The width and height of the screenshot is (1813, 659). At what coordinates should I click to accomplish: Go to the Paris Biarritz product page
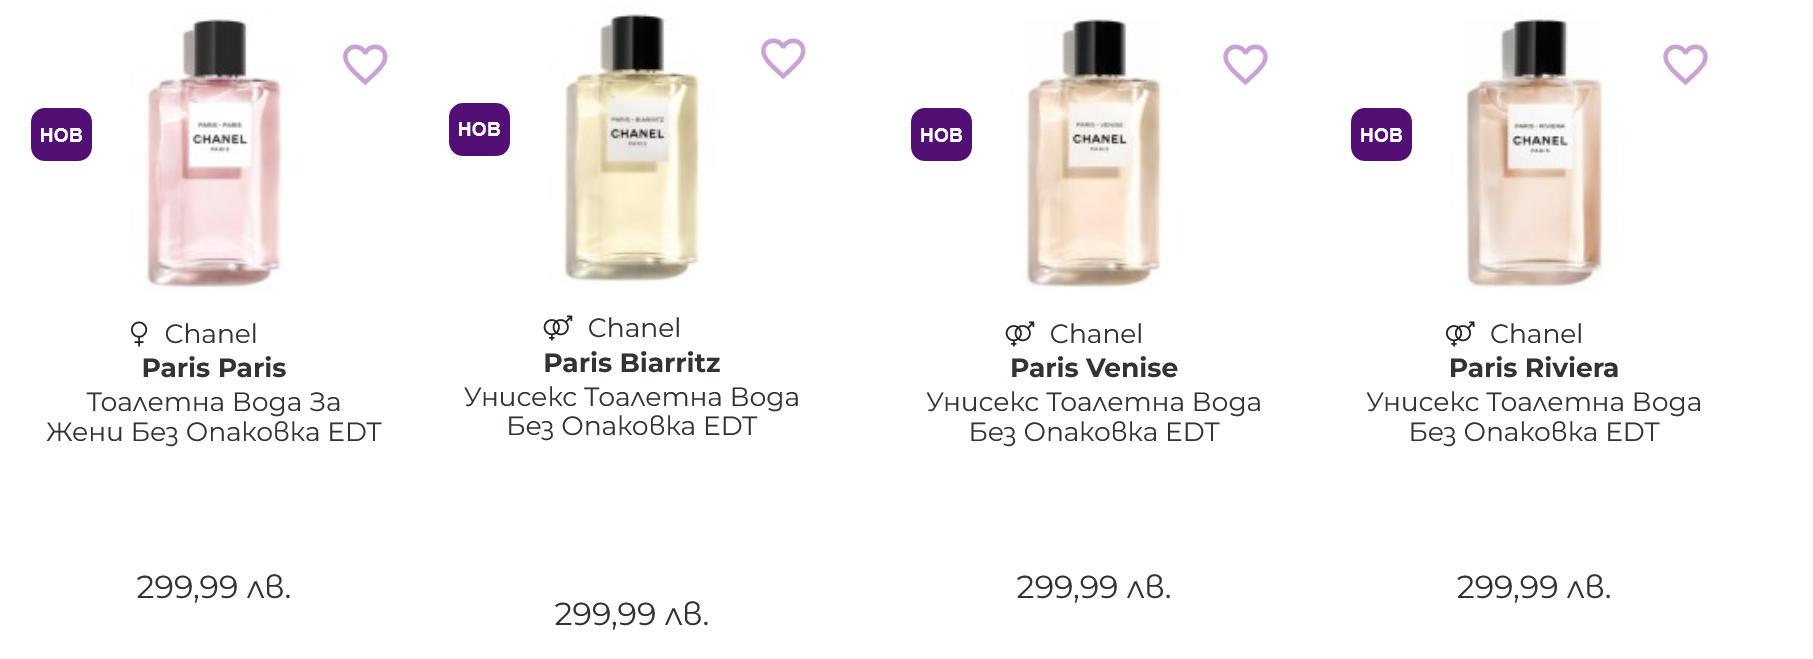[x=632, y=362]
